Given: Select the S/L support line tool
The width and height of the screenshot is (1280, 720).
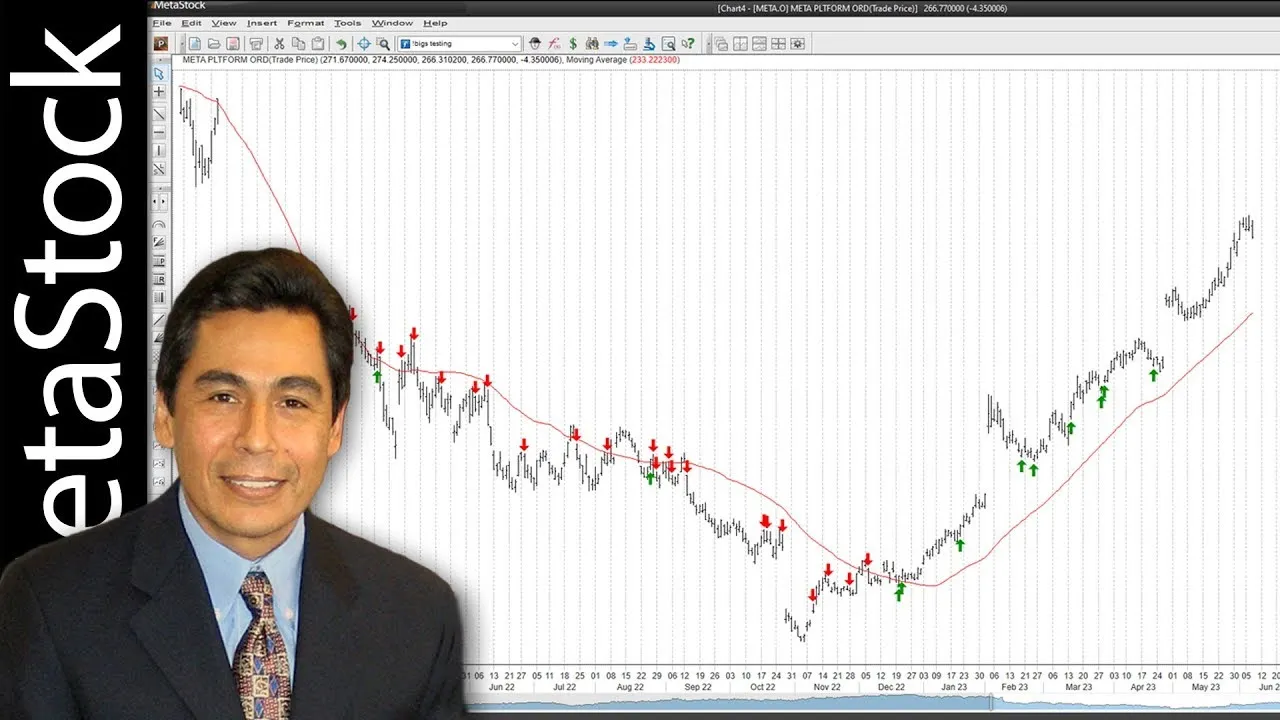Looking at the screenshot, I should pos(159,169).
